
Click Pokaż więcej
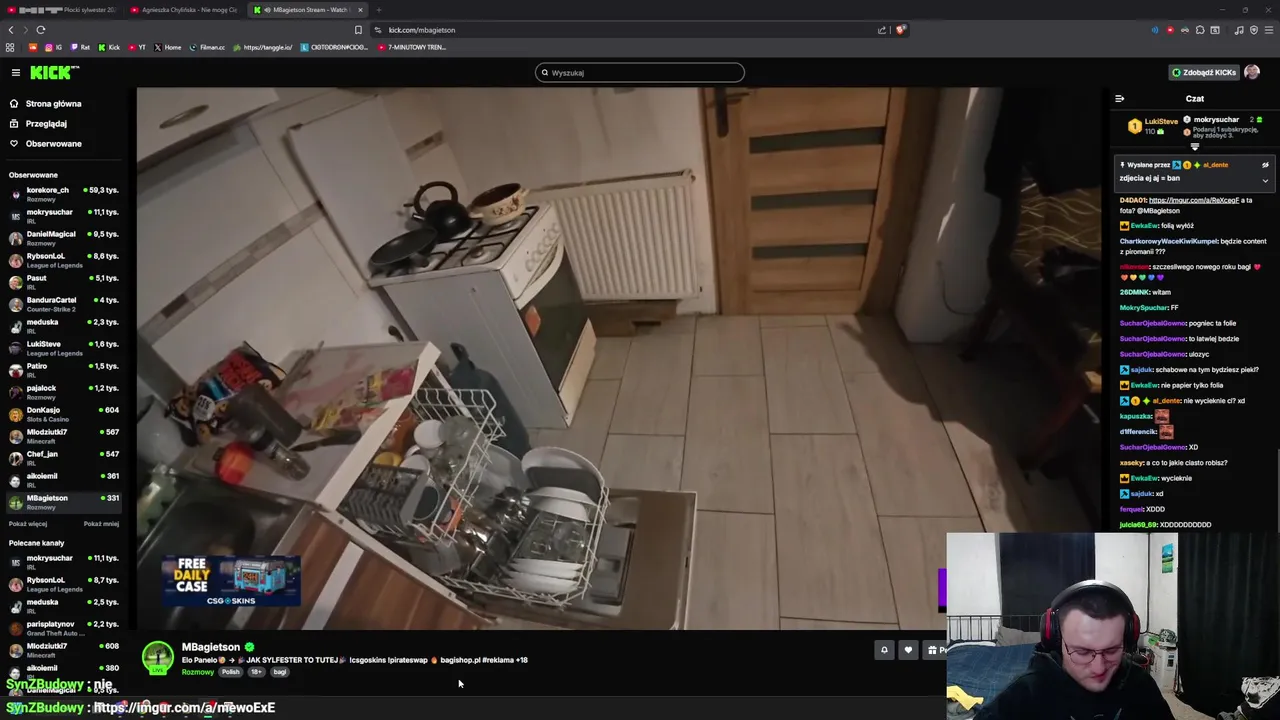click(28, 524)
